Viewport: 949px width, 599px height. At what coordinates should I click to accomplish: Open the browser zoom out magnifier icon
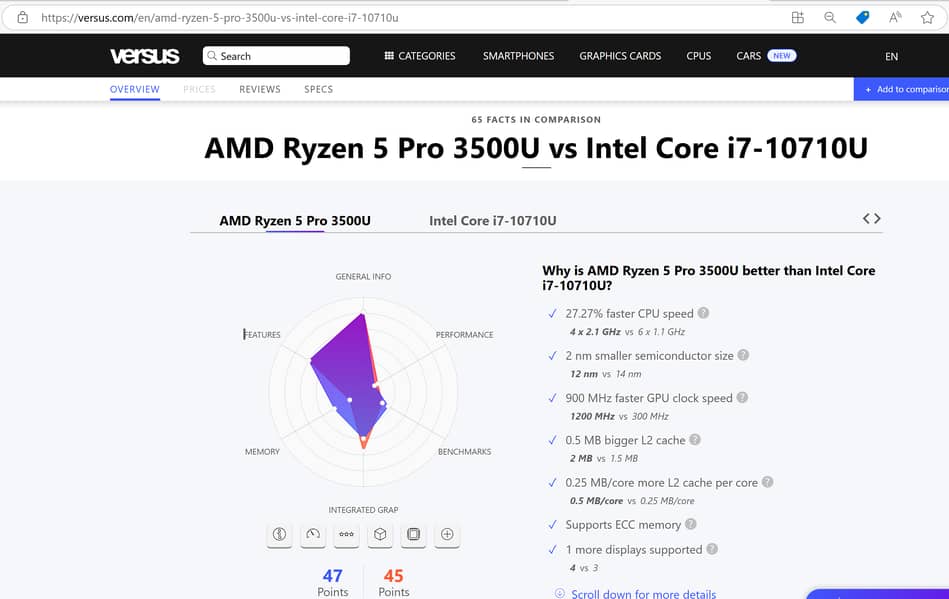[830, 17]
